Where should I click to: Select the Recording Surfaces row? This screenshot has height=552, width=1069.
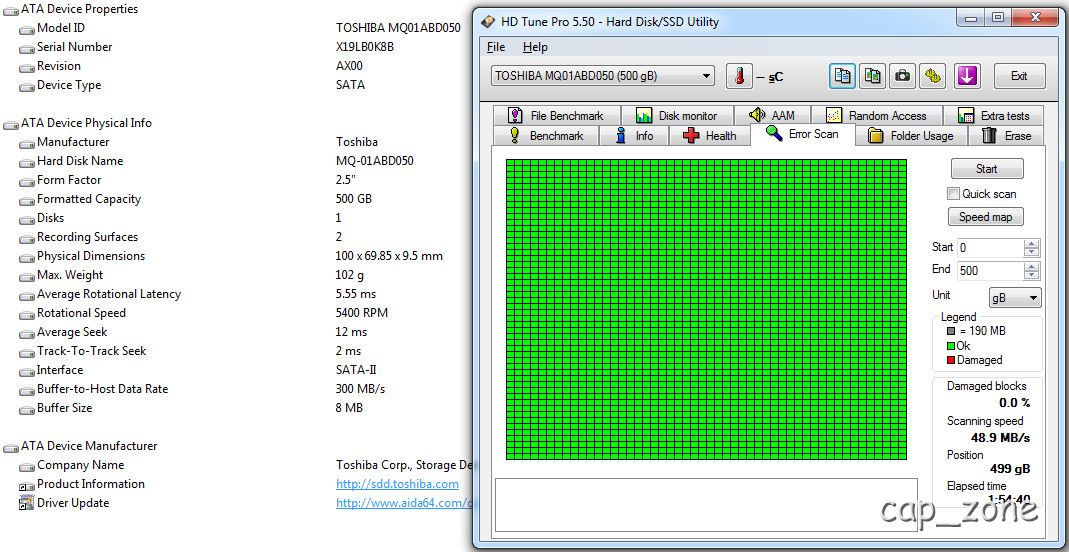[x=236, y=237]
